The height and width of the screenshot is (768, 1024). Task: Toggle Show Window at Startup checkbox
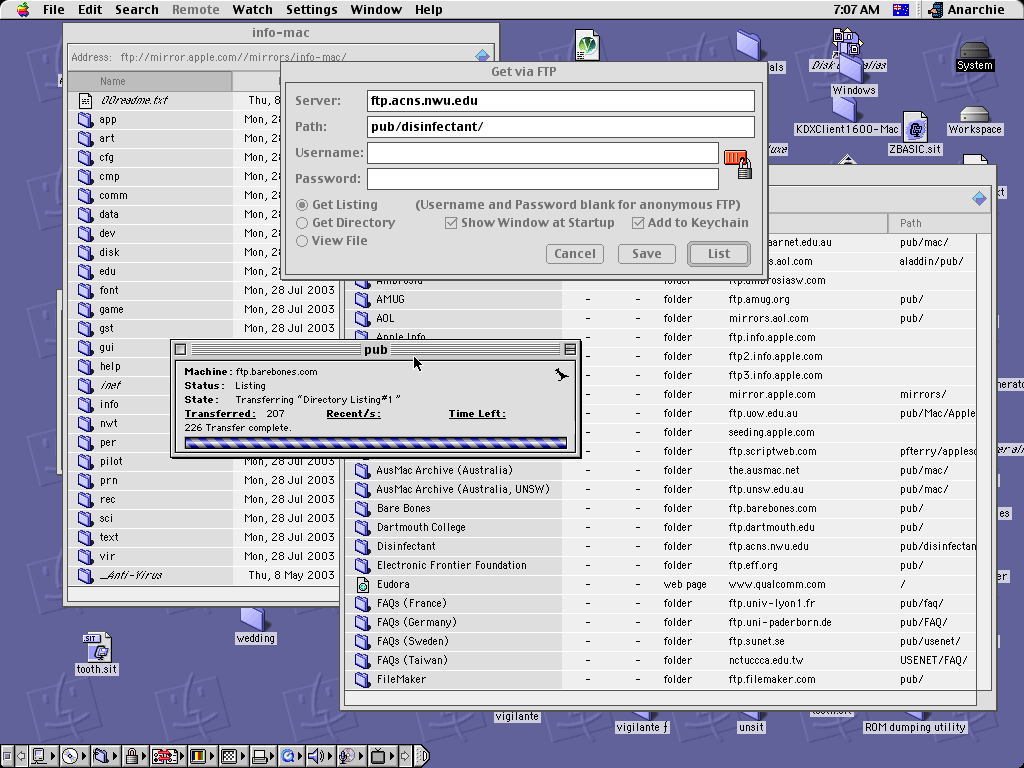point(451,223)
